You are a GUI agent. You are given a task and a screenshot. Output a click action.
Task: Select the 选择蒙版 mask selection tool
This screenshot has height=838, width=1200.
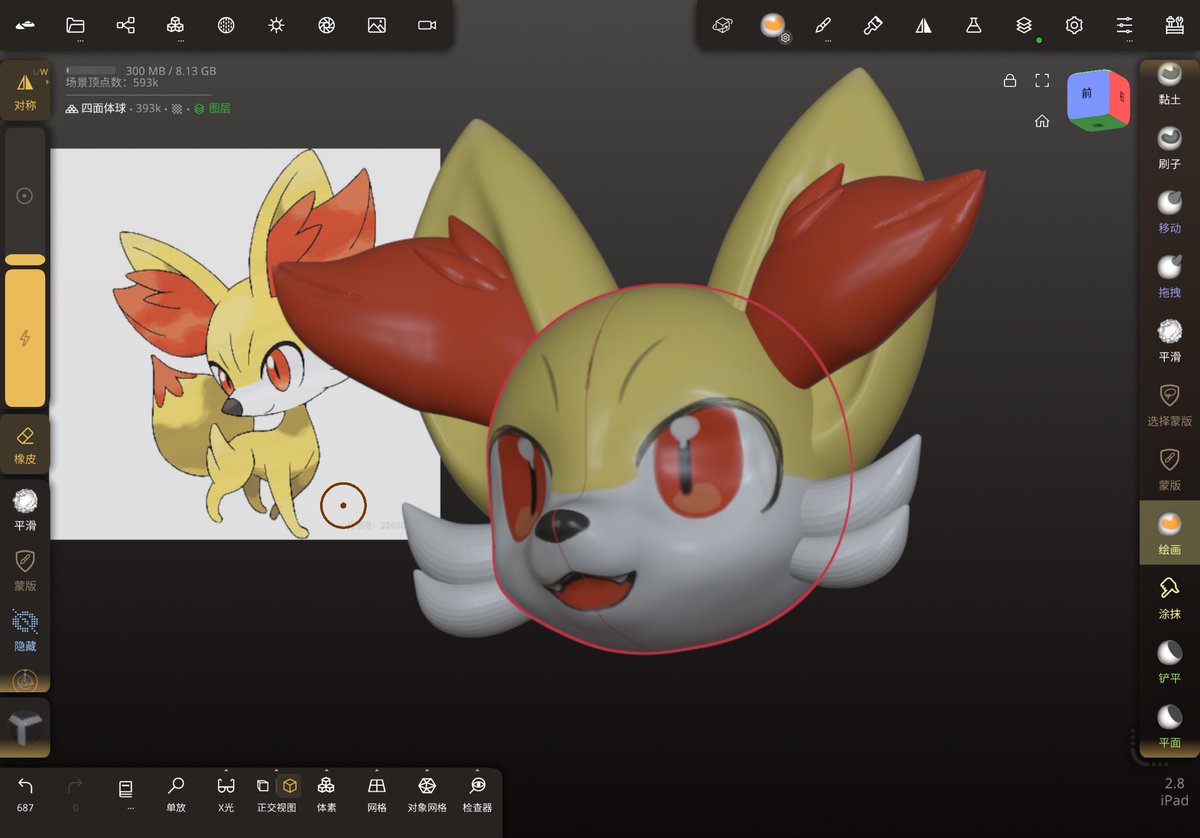(1169, 404)
